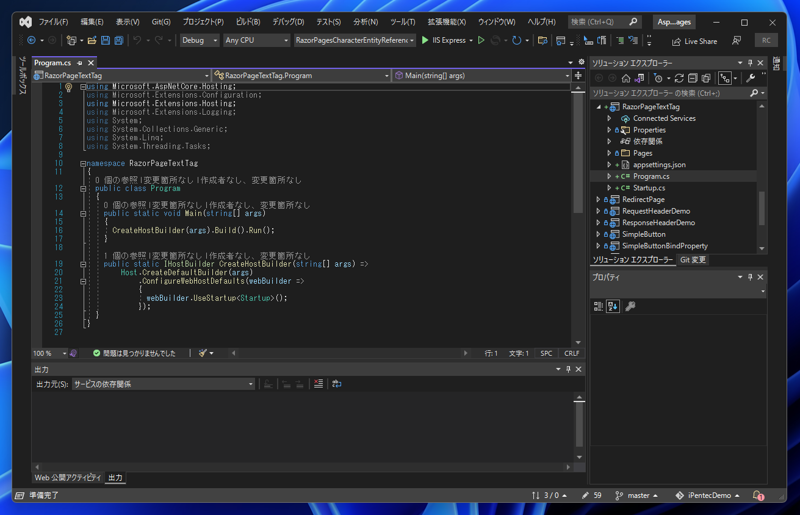Expand the Pages folder node
Viewport: 800px width, 515px height.
tap(609, 153)
